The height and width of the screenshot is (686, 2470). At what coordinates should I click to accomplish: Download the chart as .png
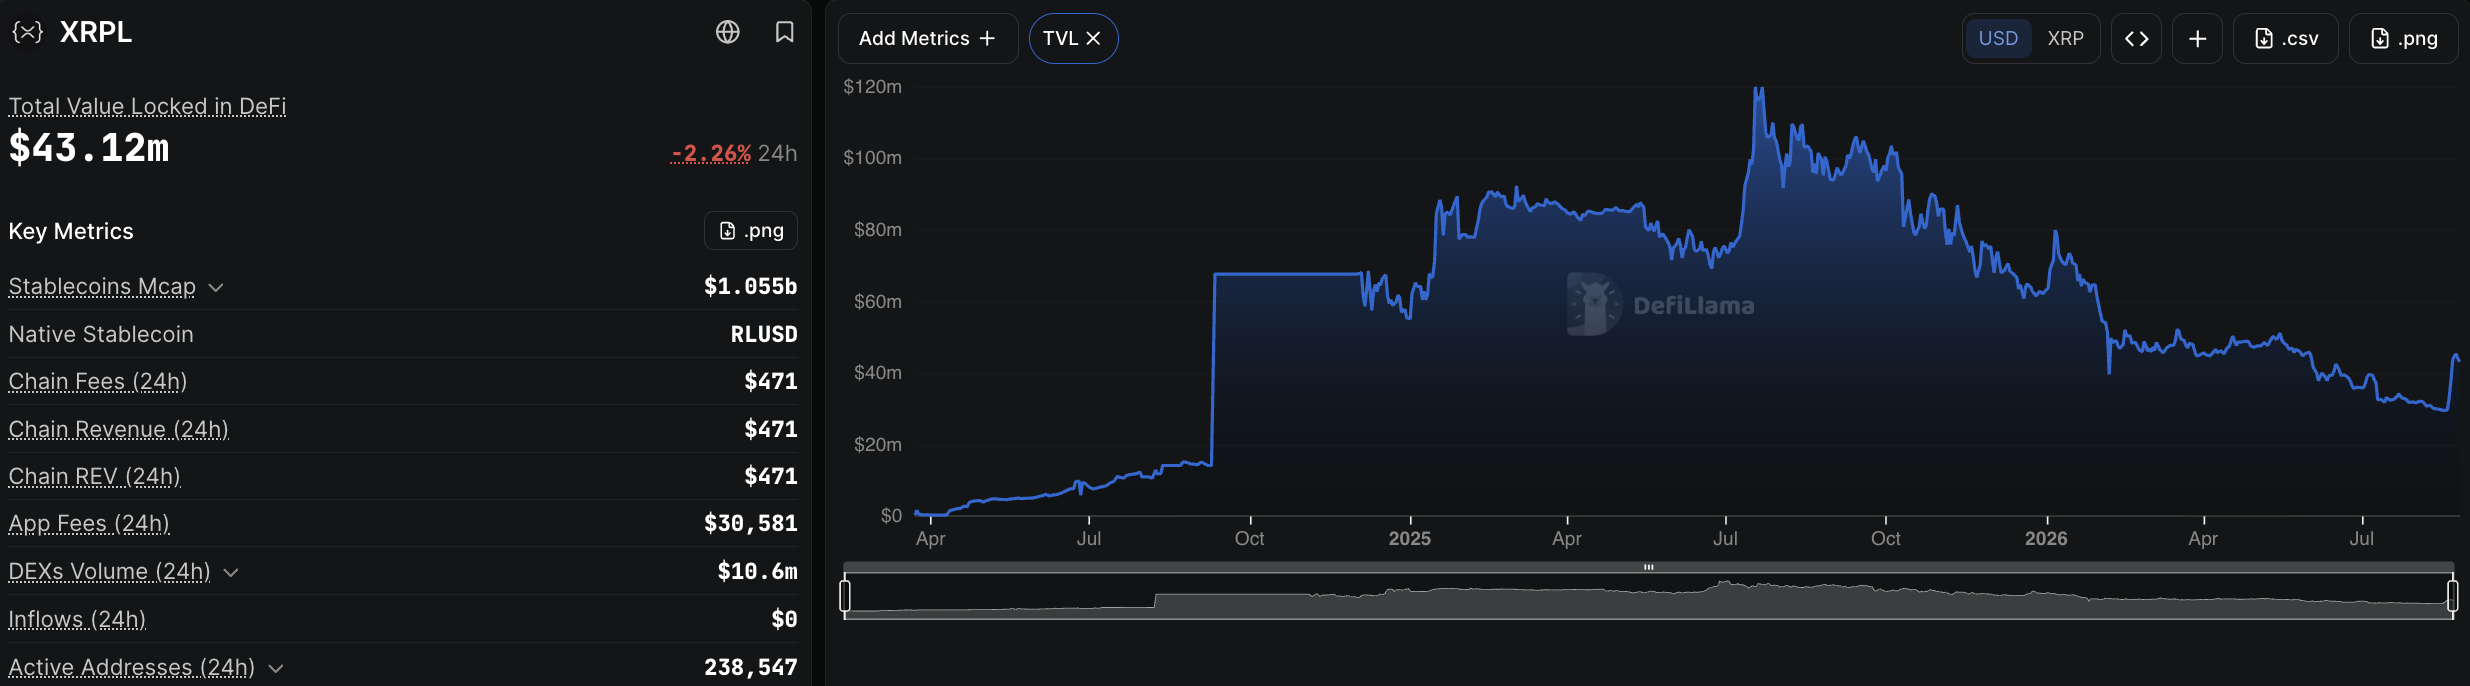2404,38
